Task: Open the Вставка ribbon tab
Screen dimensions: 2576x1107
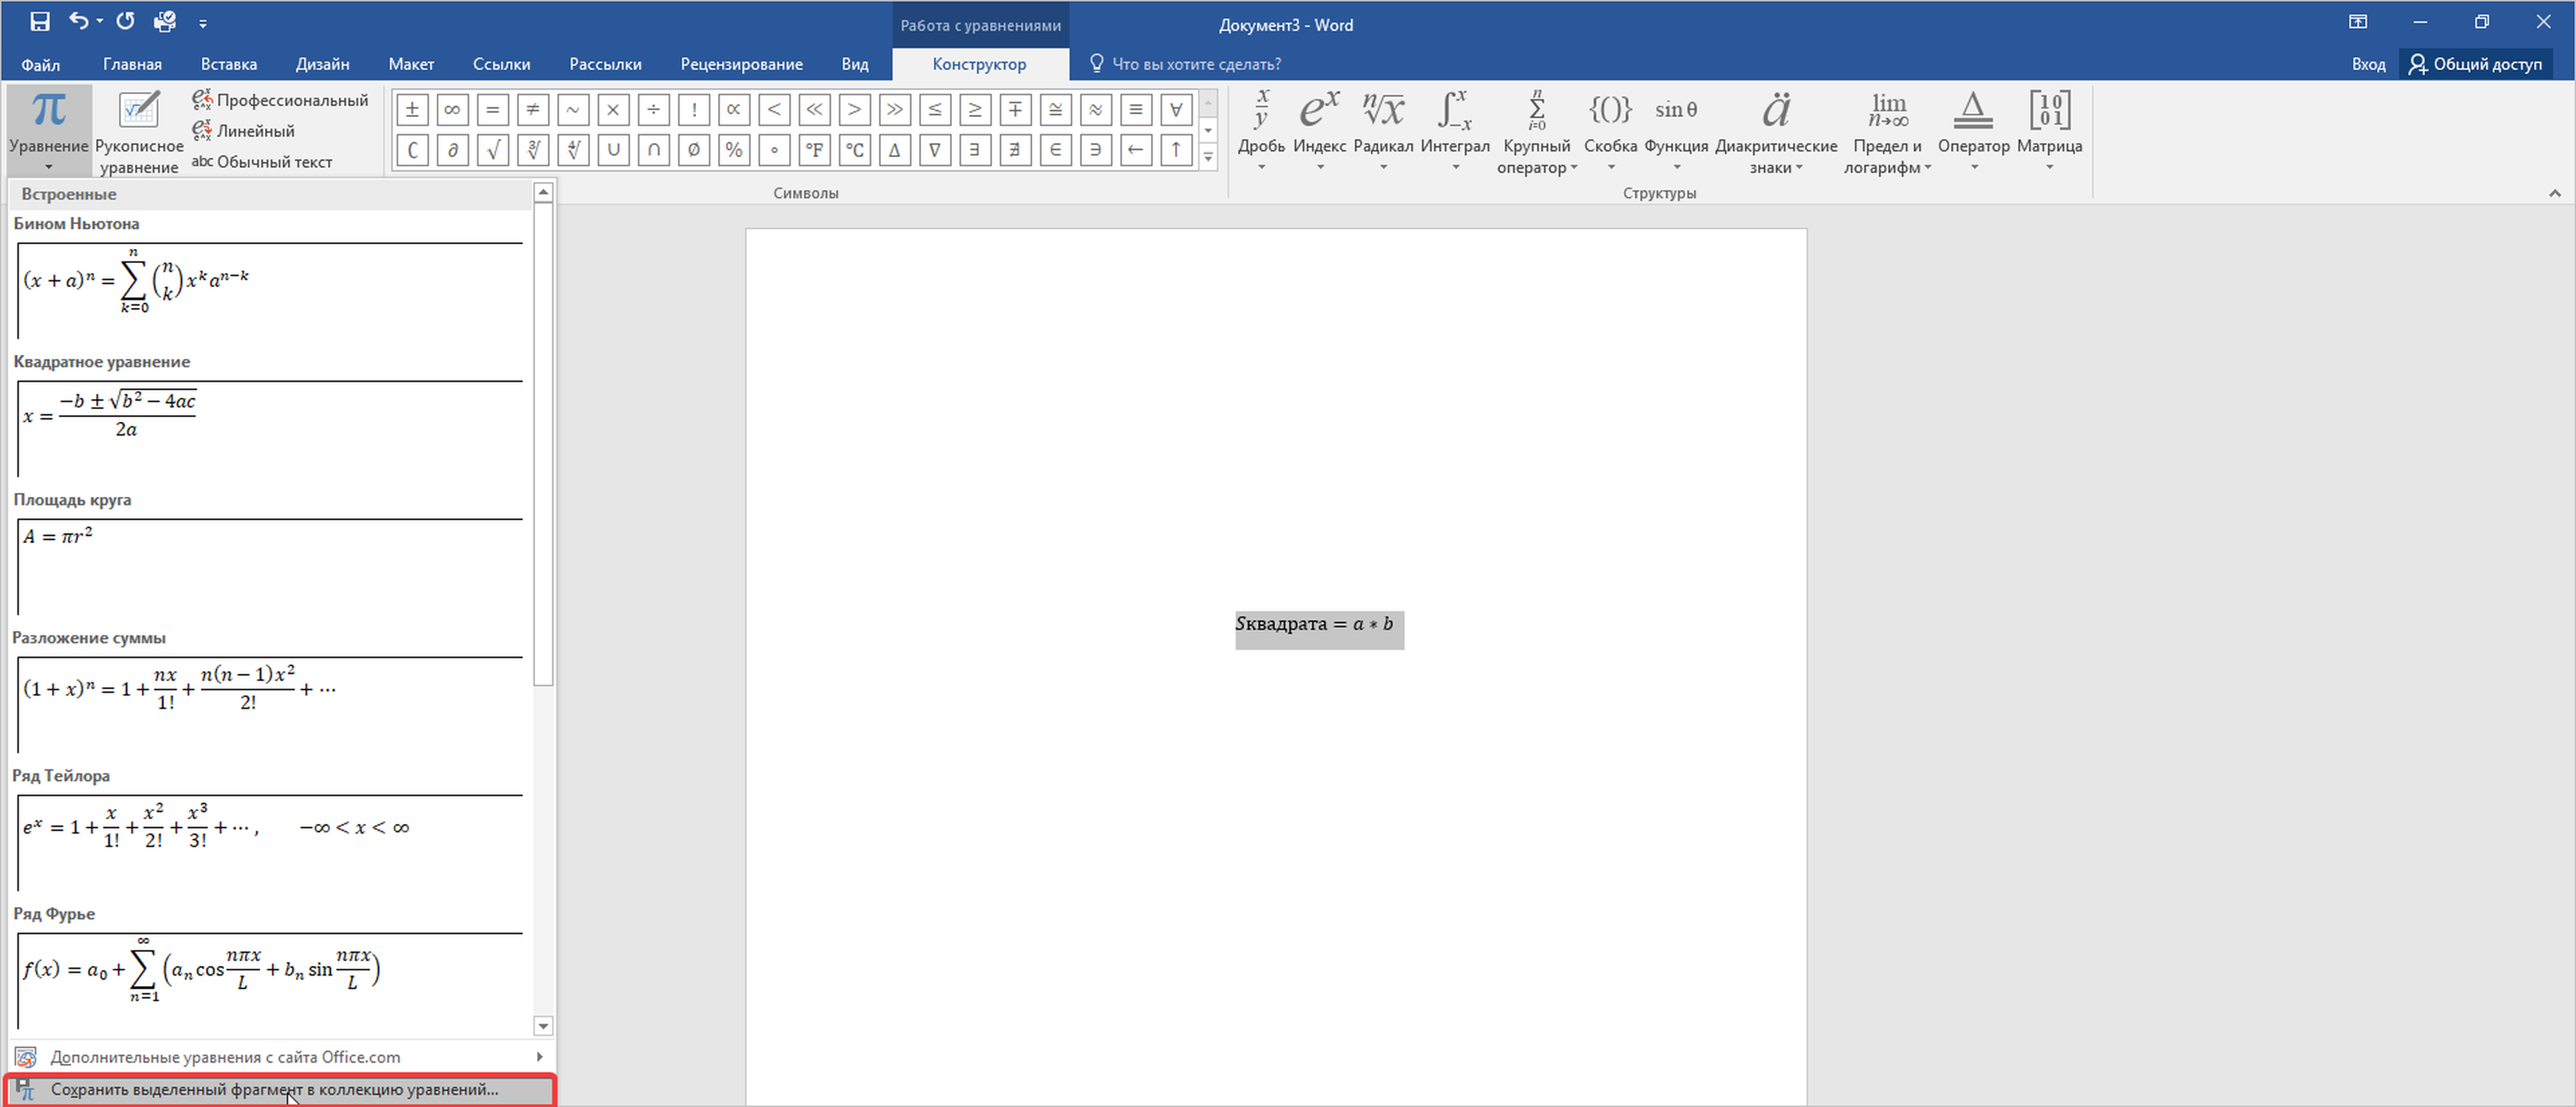Action: tap(228, 64)
